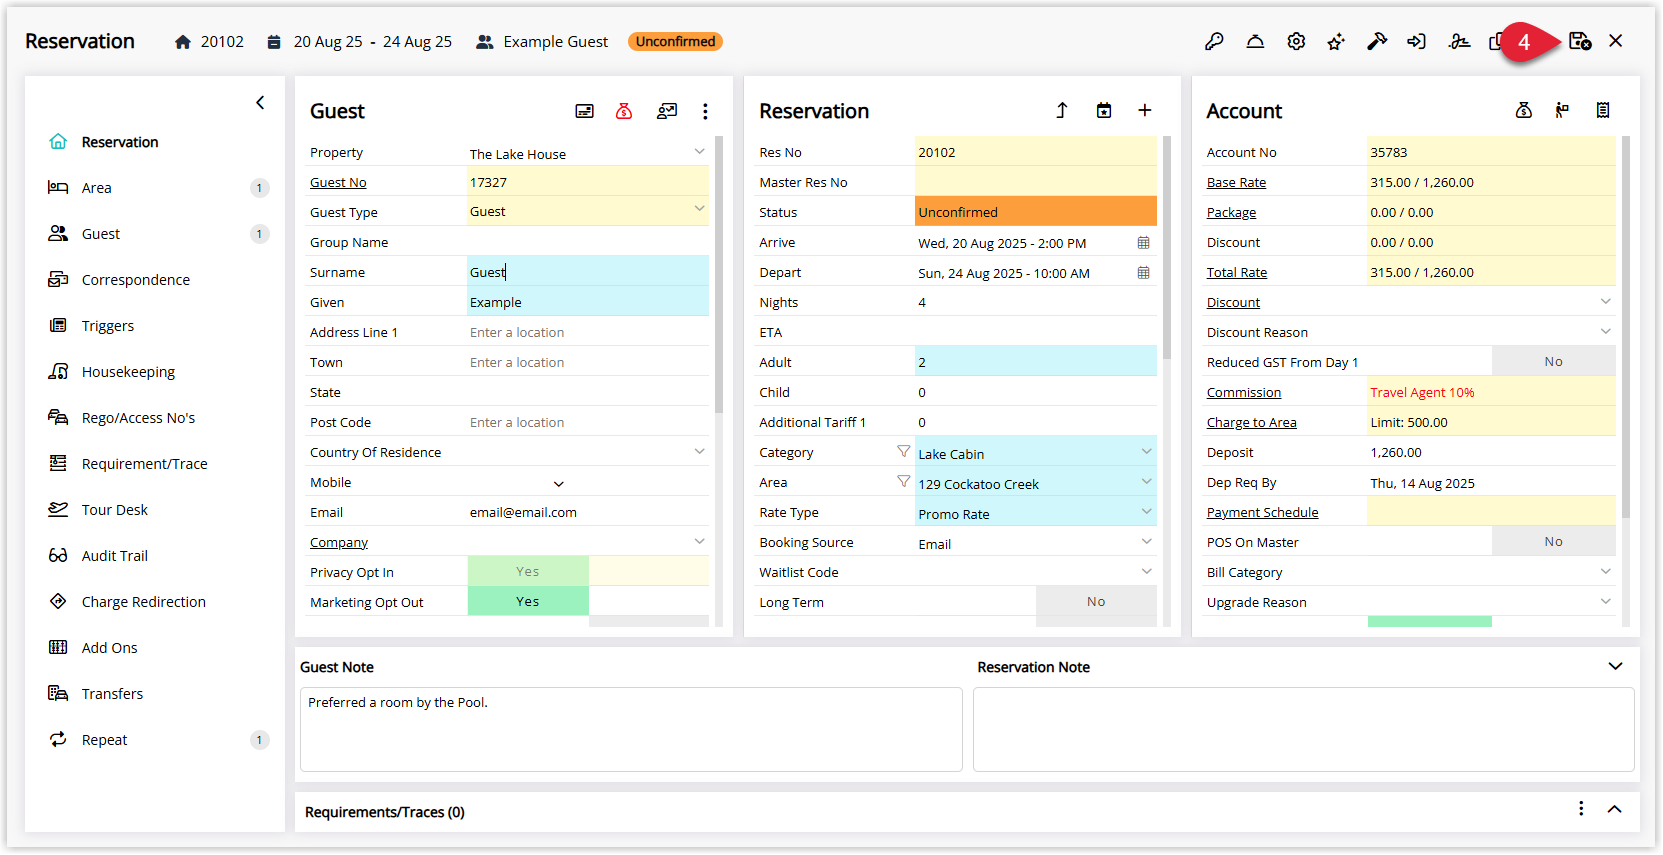
Task: Click the Company link
Action: pos(339,542)
